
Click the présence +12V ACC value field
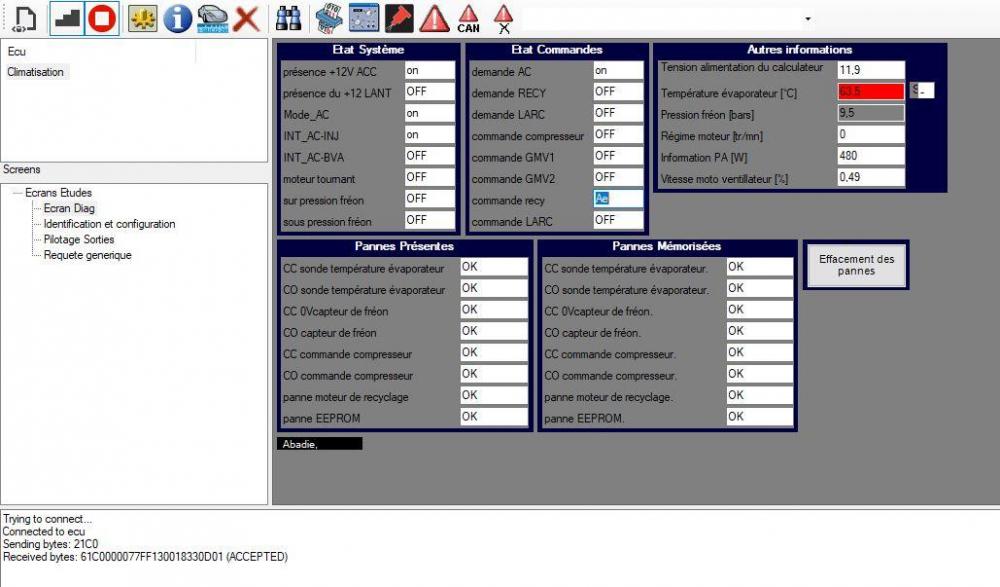[x=429, y=70]
